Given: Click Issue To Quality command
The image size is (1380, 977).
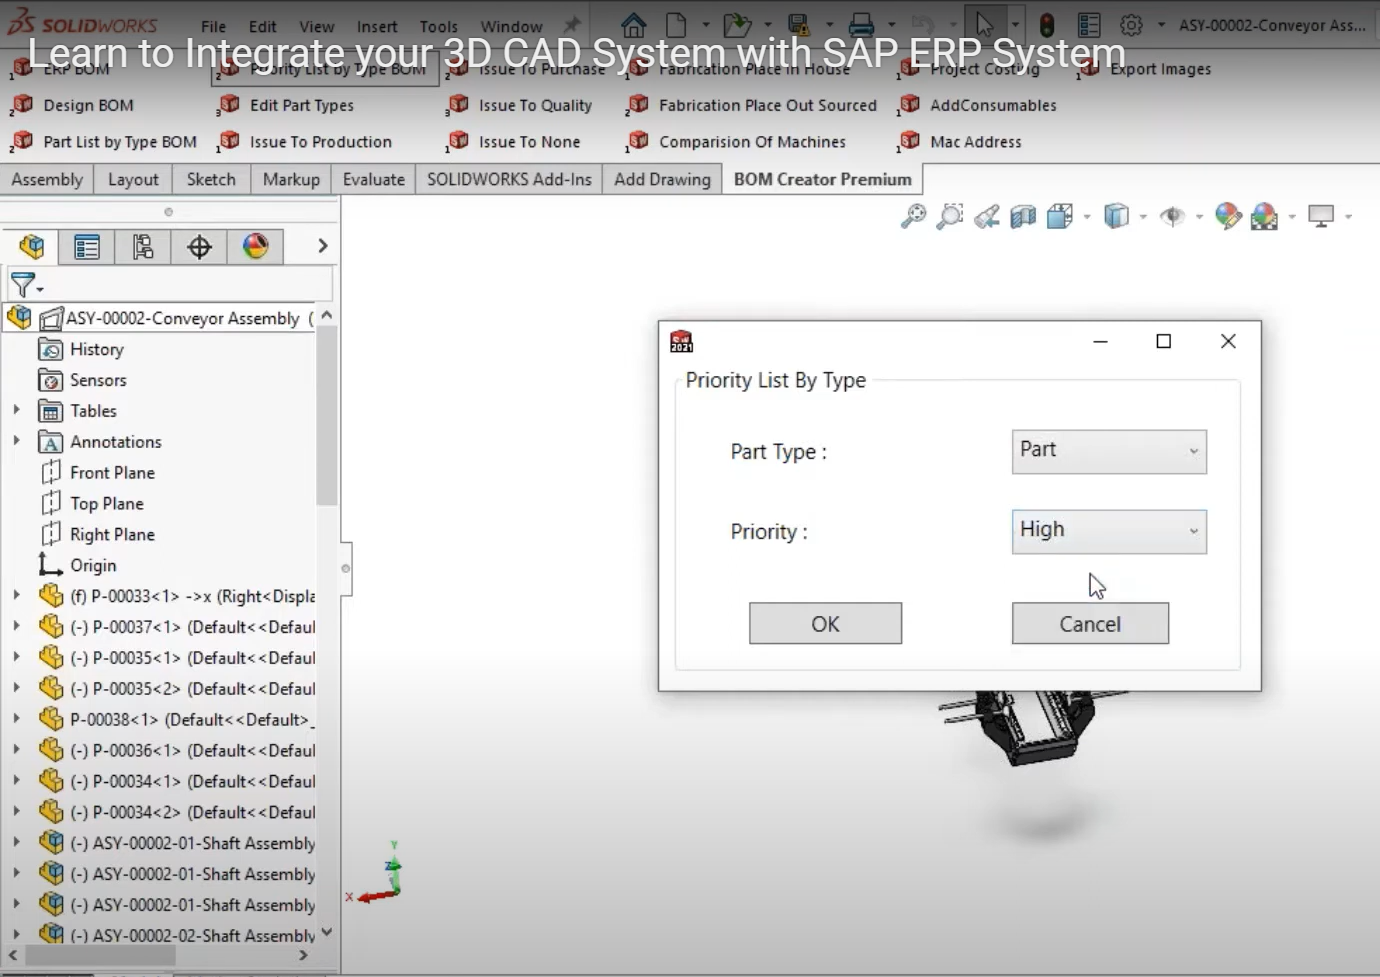Looking at the screenshot, I should click(520, 105).
